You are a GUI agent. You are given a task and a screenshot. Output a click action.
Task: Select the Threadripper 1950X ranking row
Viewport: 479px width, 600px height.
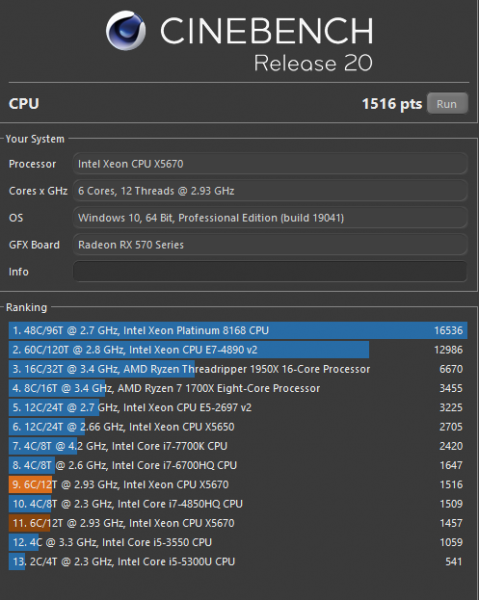click(x=238, y=369)
